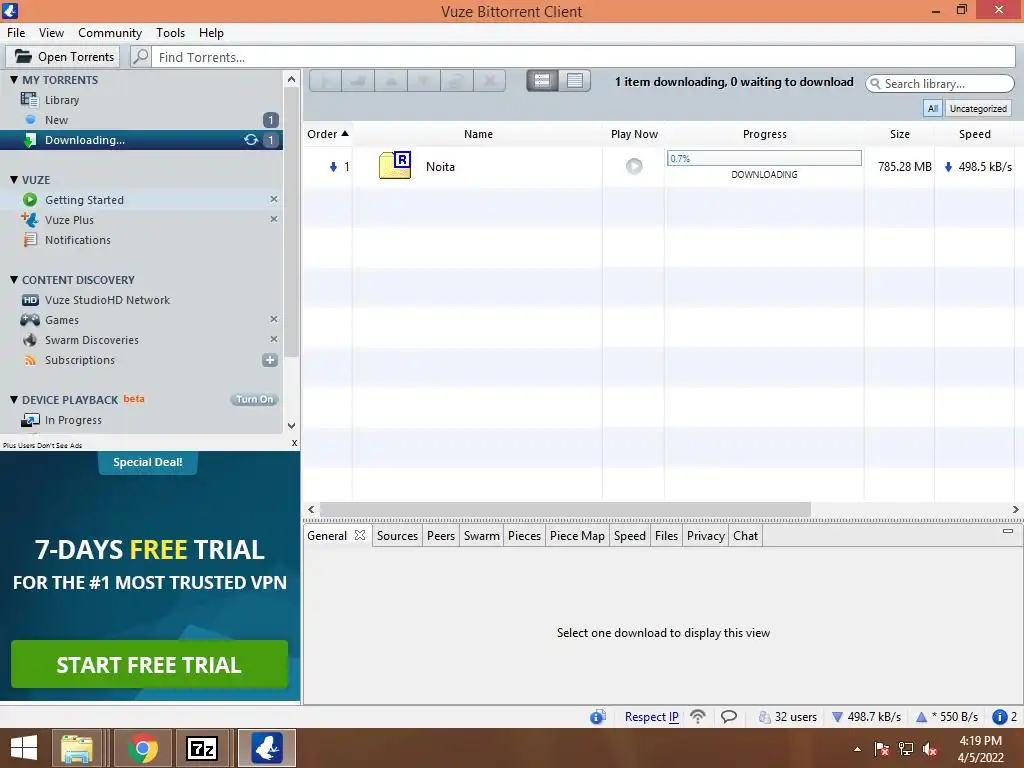This screenshot has height=768, width=1024.
Task: Open the Tools menu
Action: (x=170, y=33)
